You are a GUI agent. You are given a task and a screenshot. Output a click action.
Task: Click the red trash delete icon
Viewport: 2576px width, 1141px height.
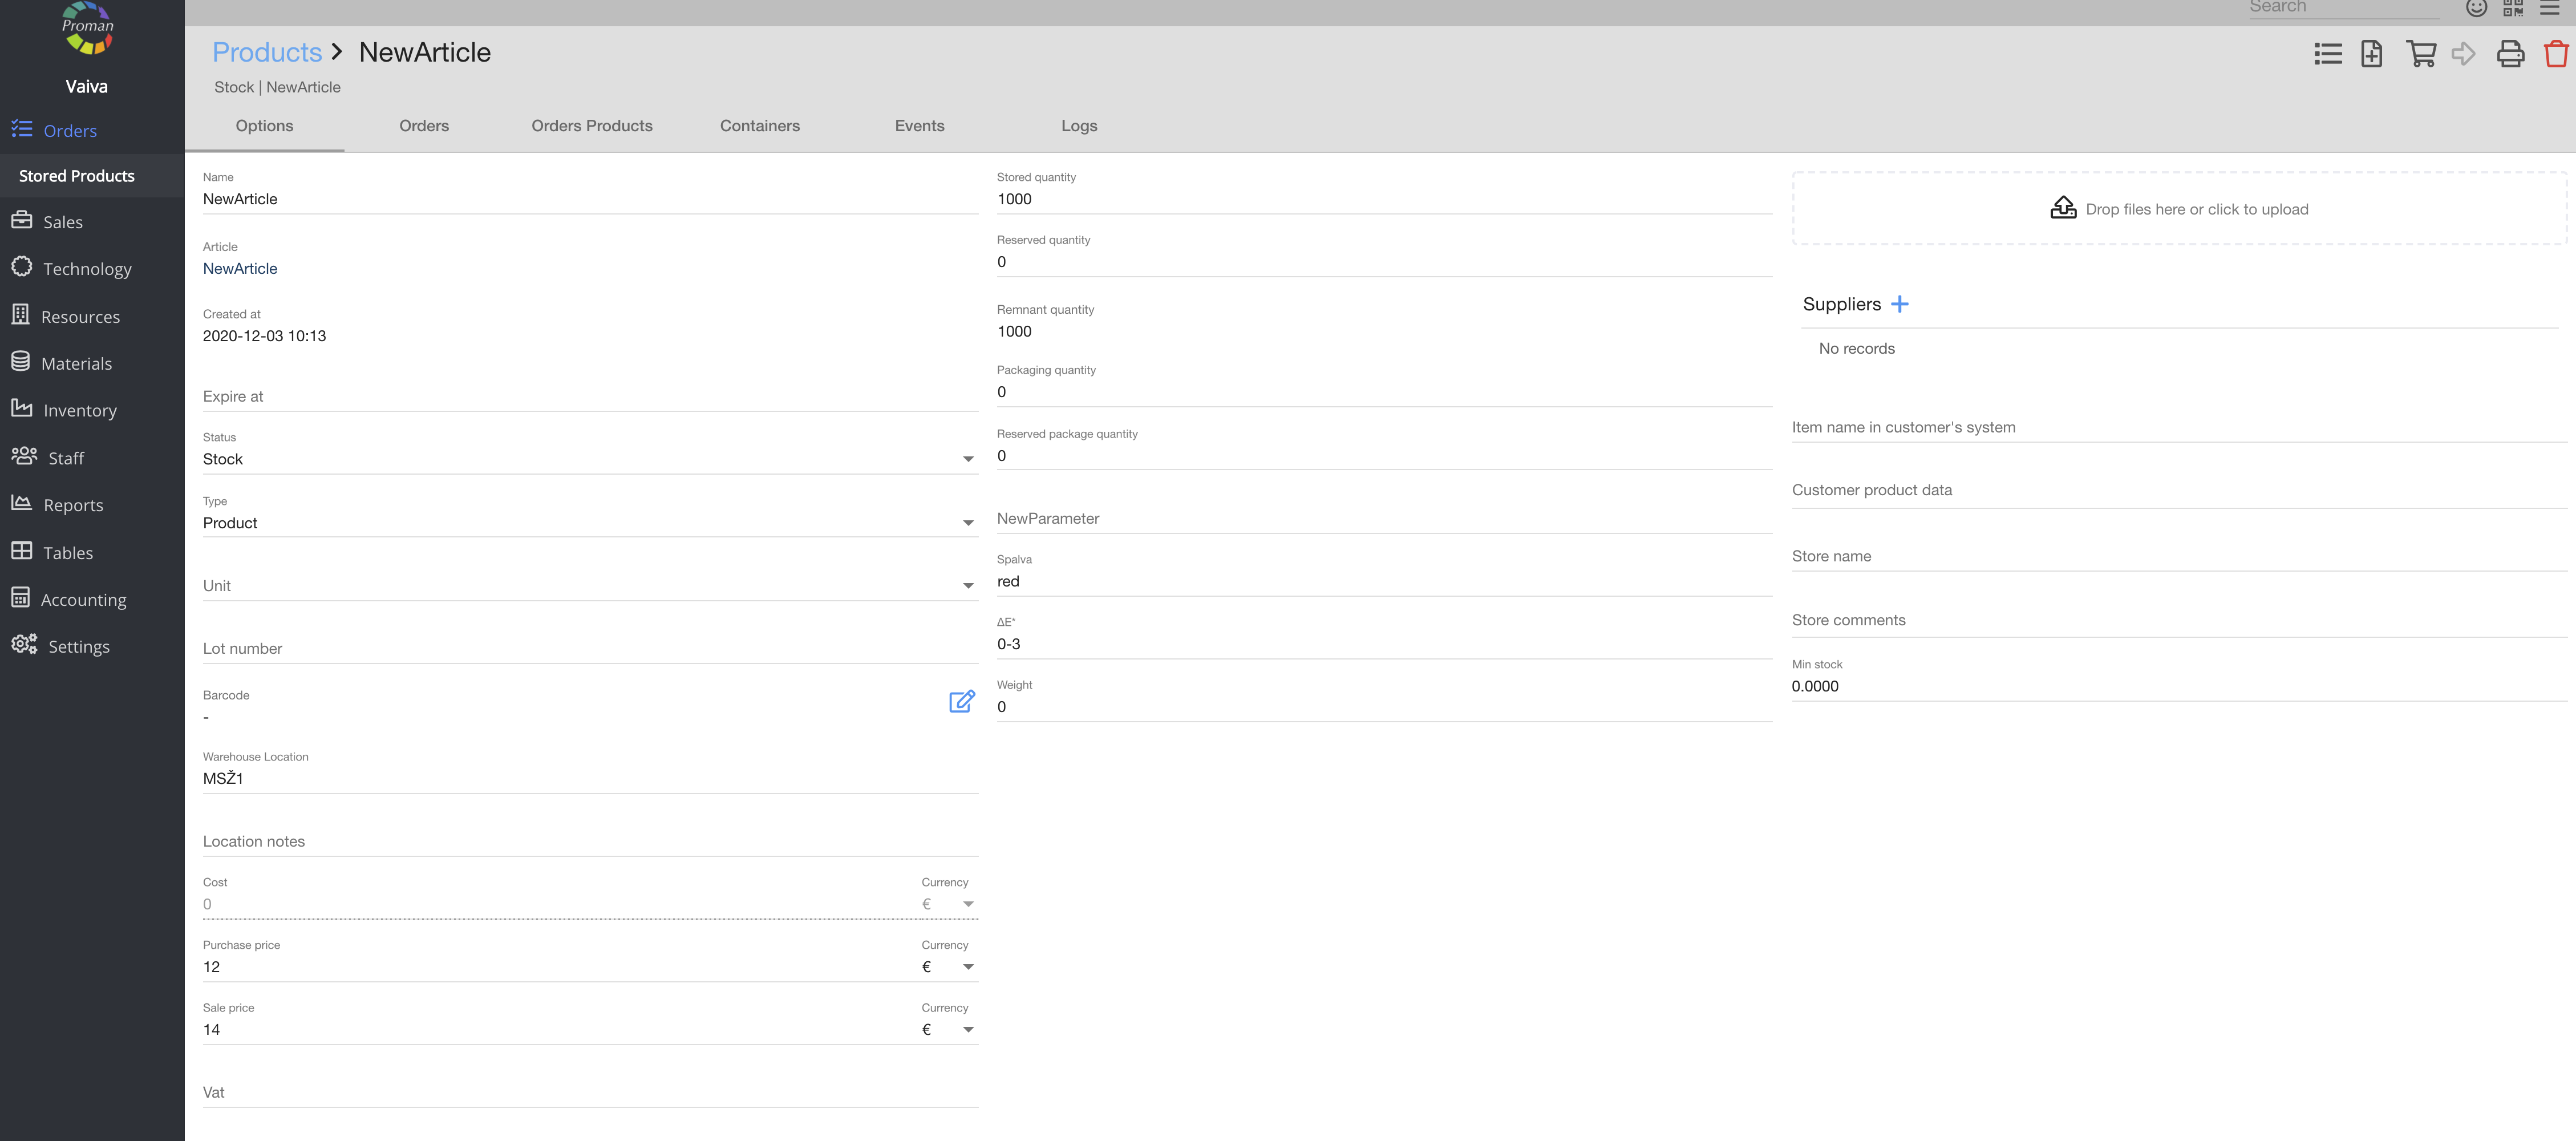tap(2555, 54)
